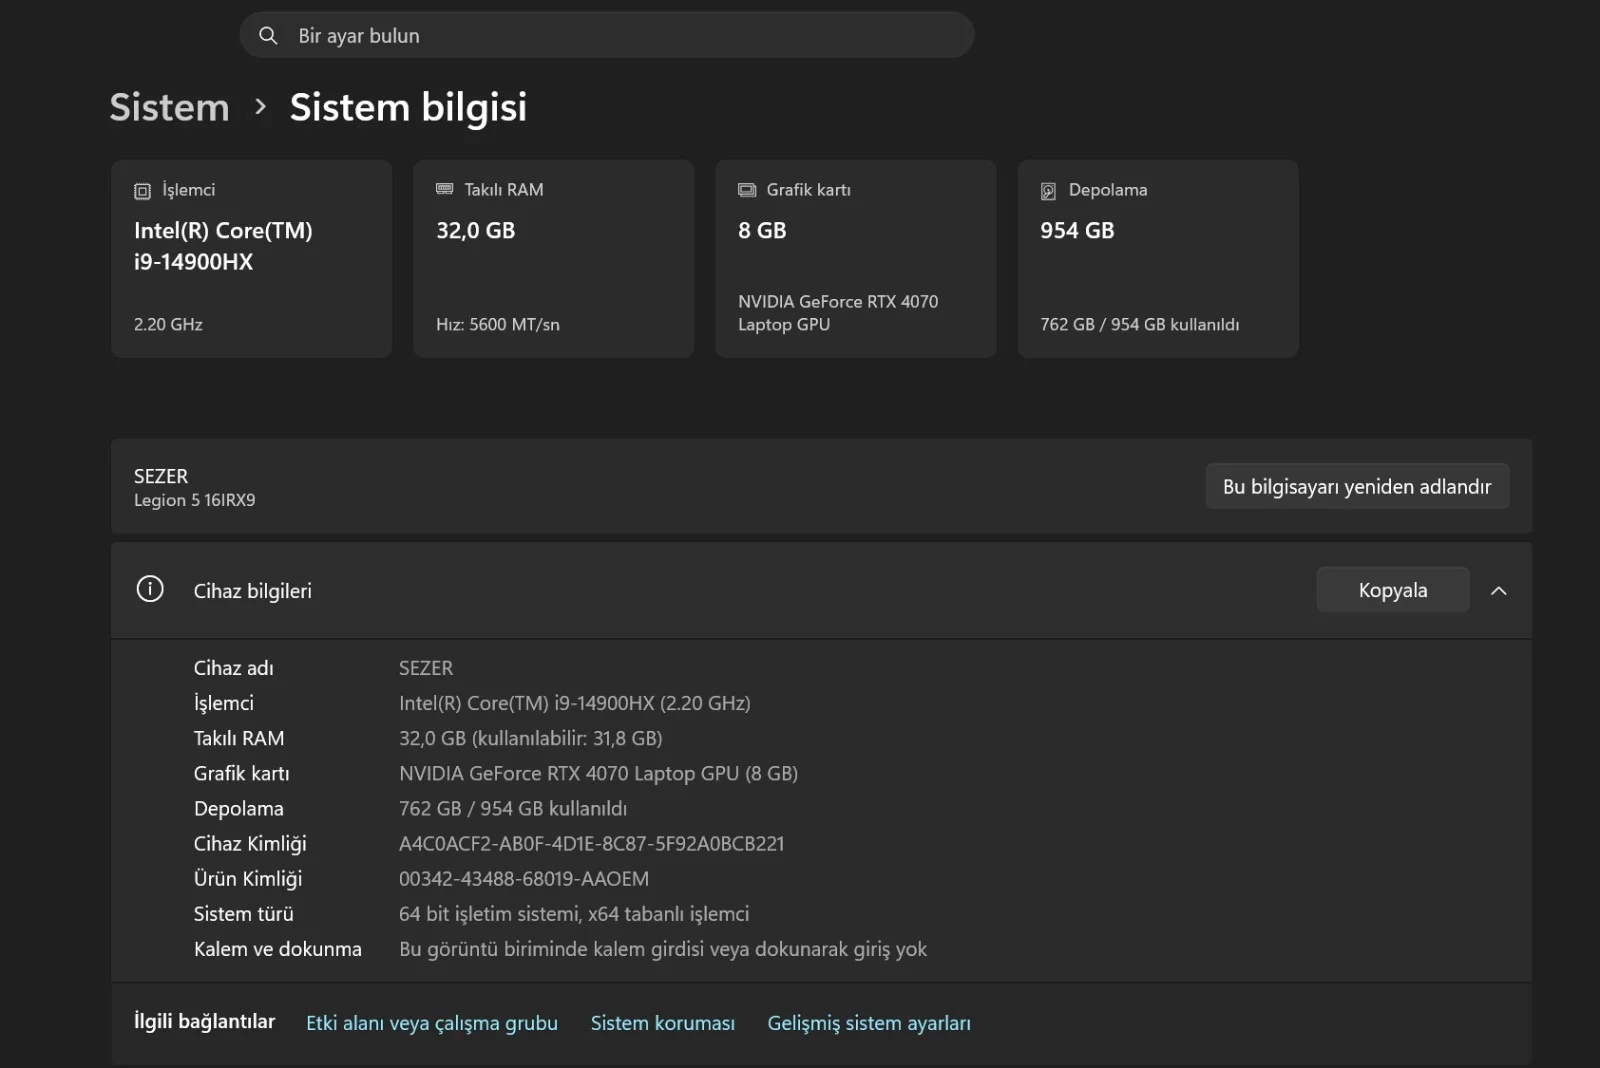Click the 'Cihaz adı' row label

coord(233,668)
